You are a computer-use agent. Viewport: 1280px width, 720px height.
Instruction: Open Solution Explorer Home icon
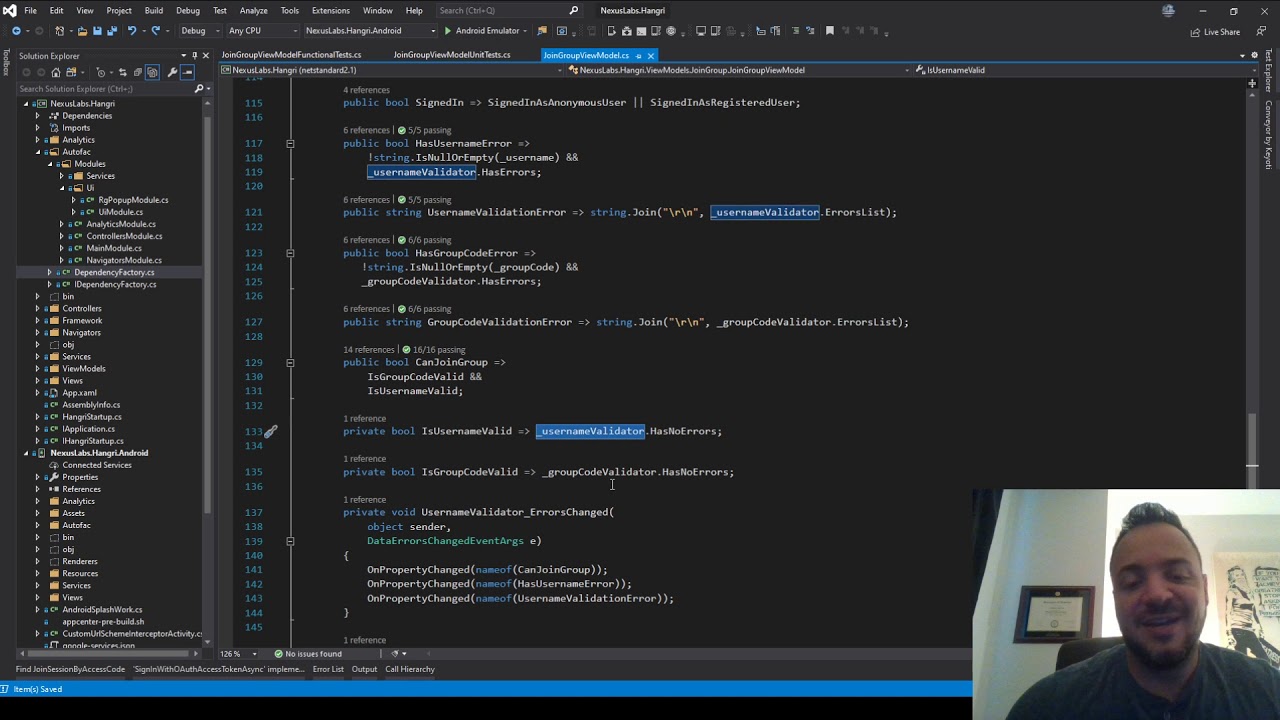tap(56, 72)
